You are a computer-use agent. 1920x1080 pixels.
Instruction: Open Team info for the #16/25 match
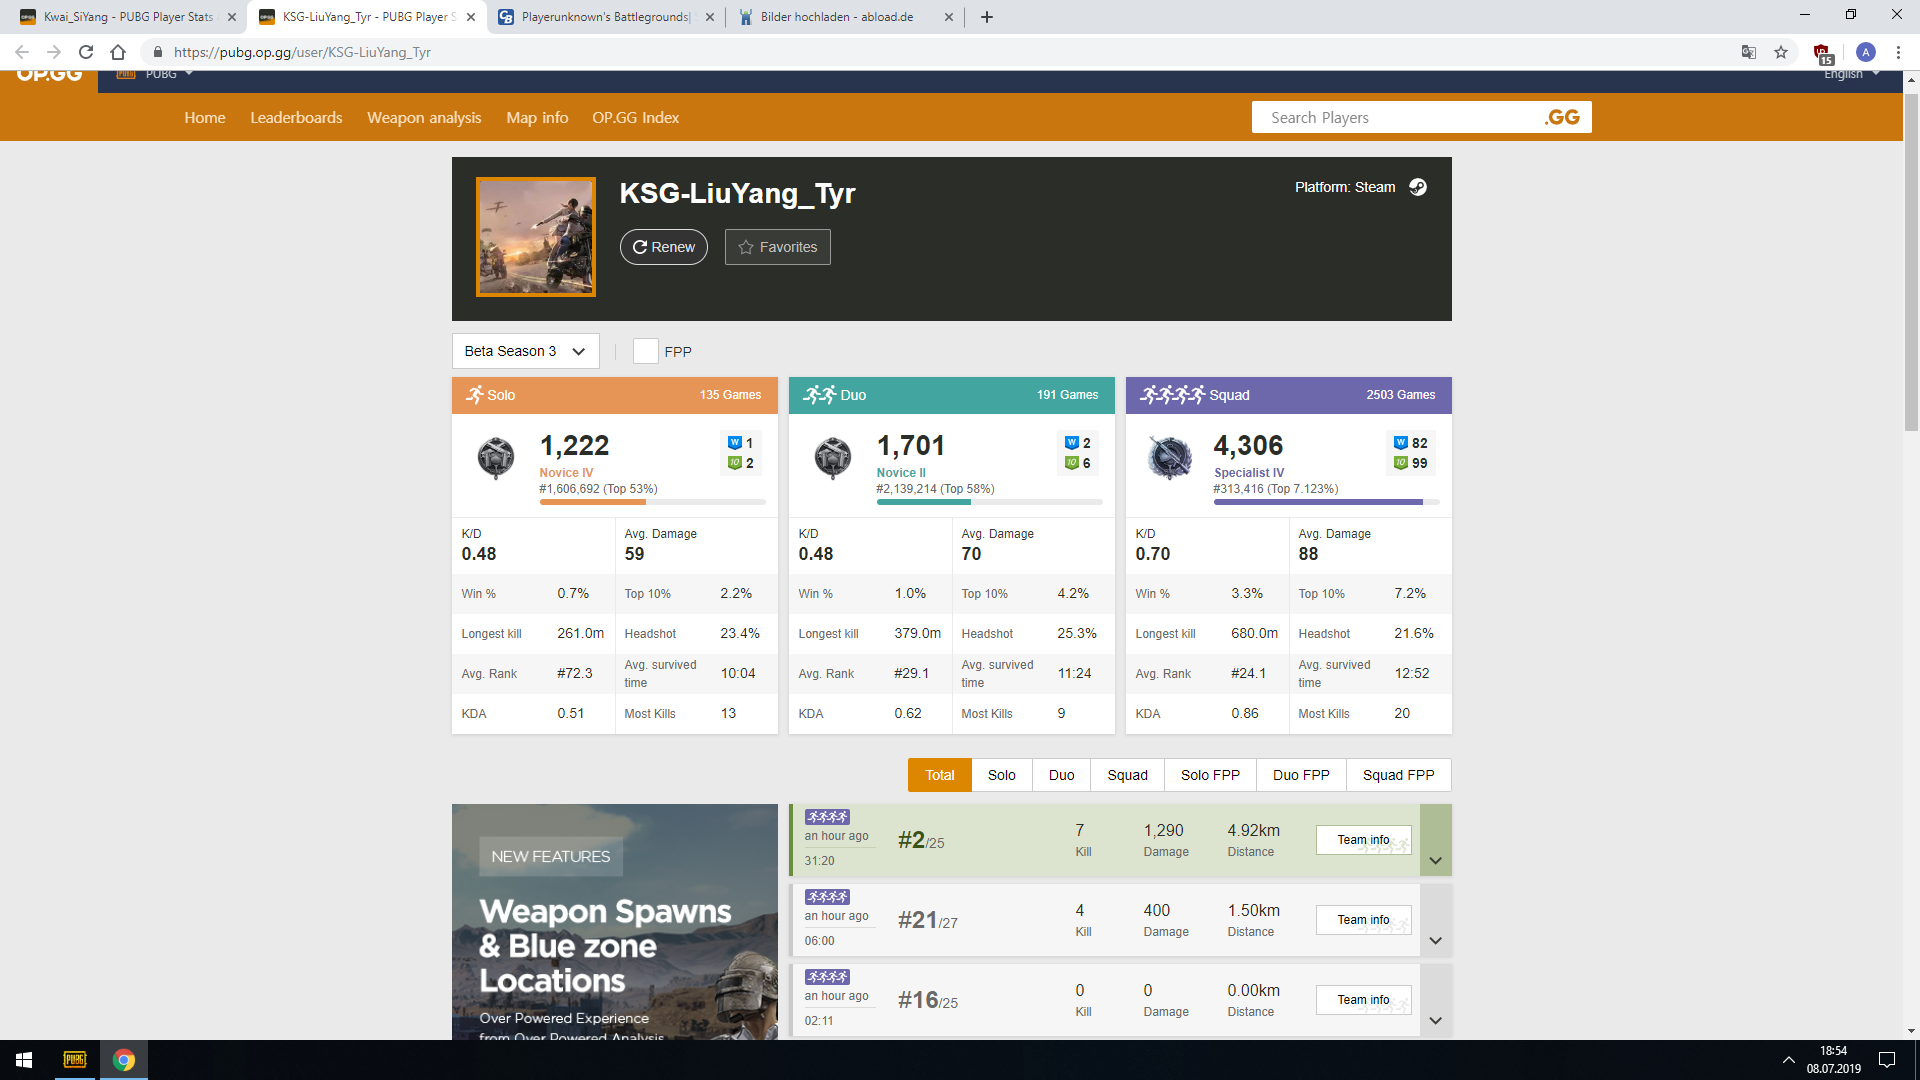(x=1363, y=1000)
